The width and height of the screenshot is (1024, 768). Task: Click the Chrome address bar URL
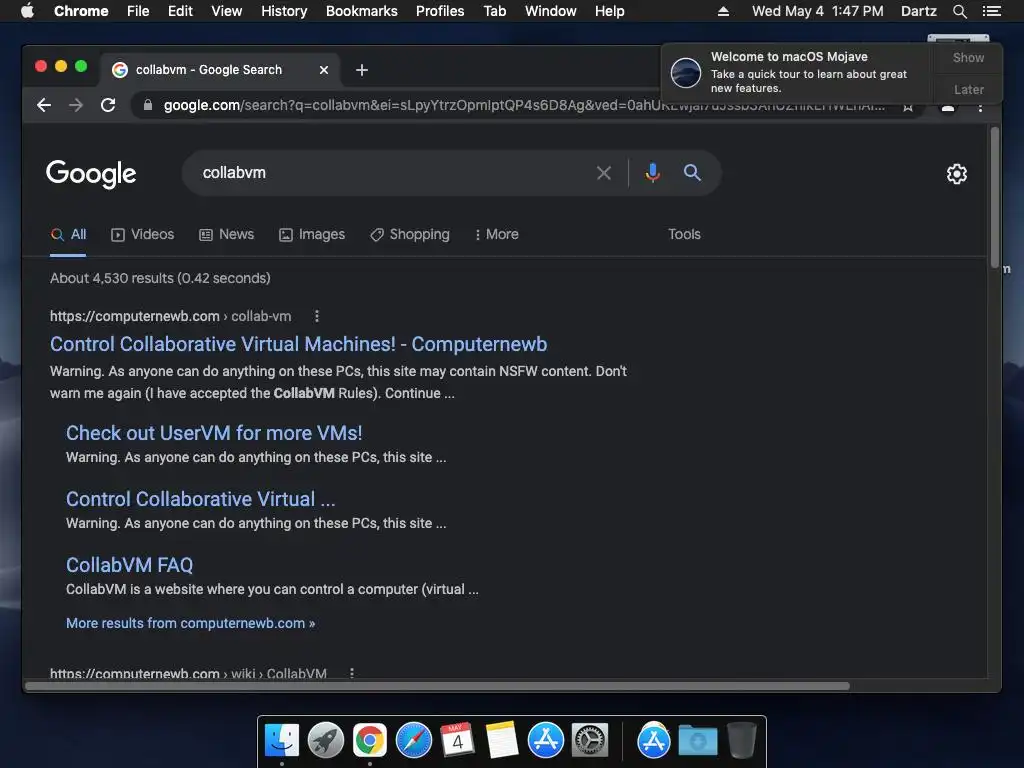click(x=524, y=105)
